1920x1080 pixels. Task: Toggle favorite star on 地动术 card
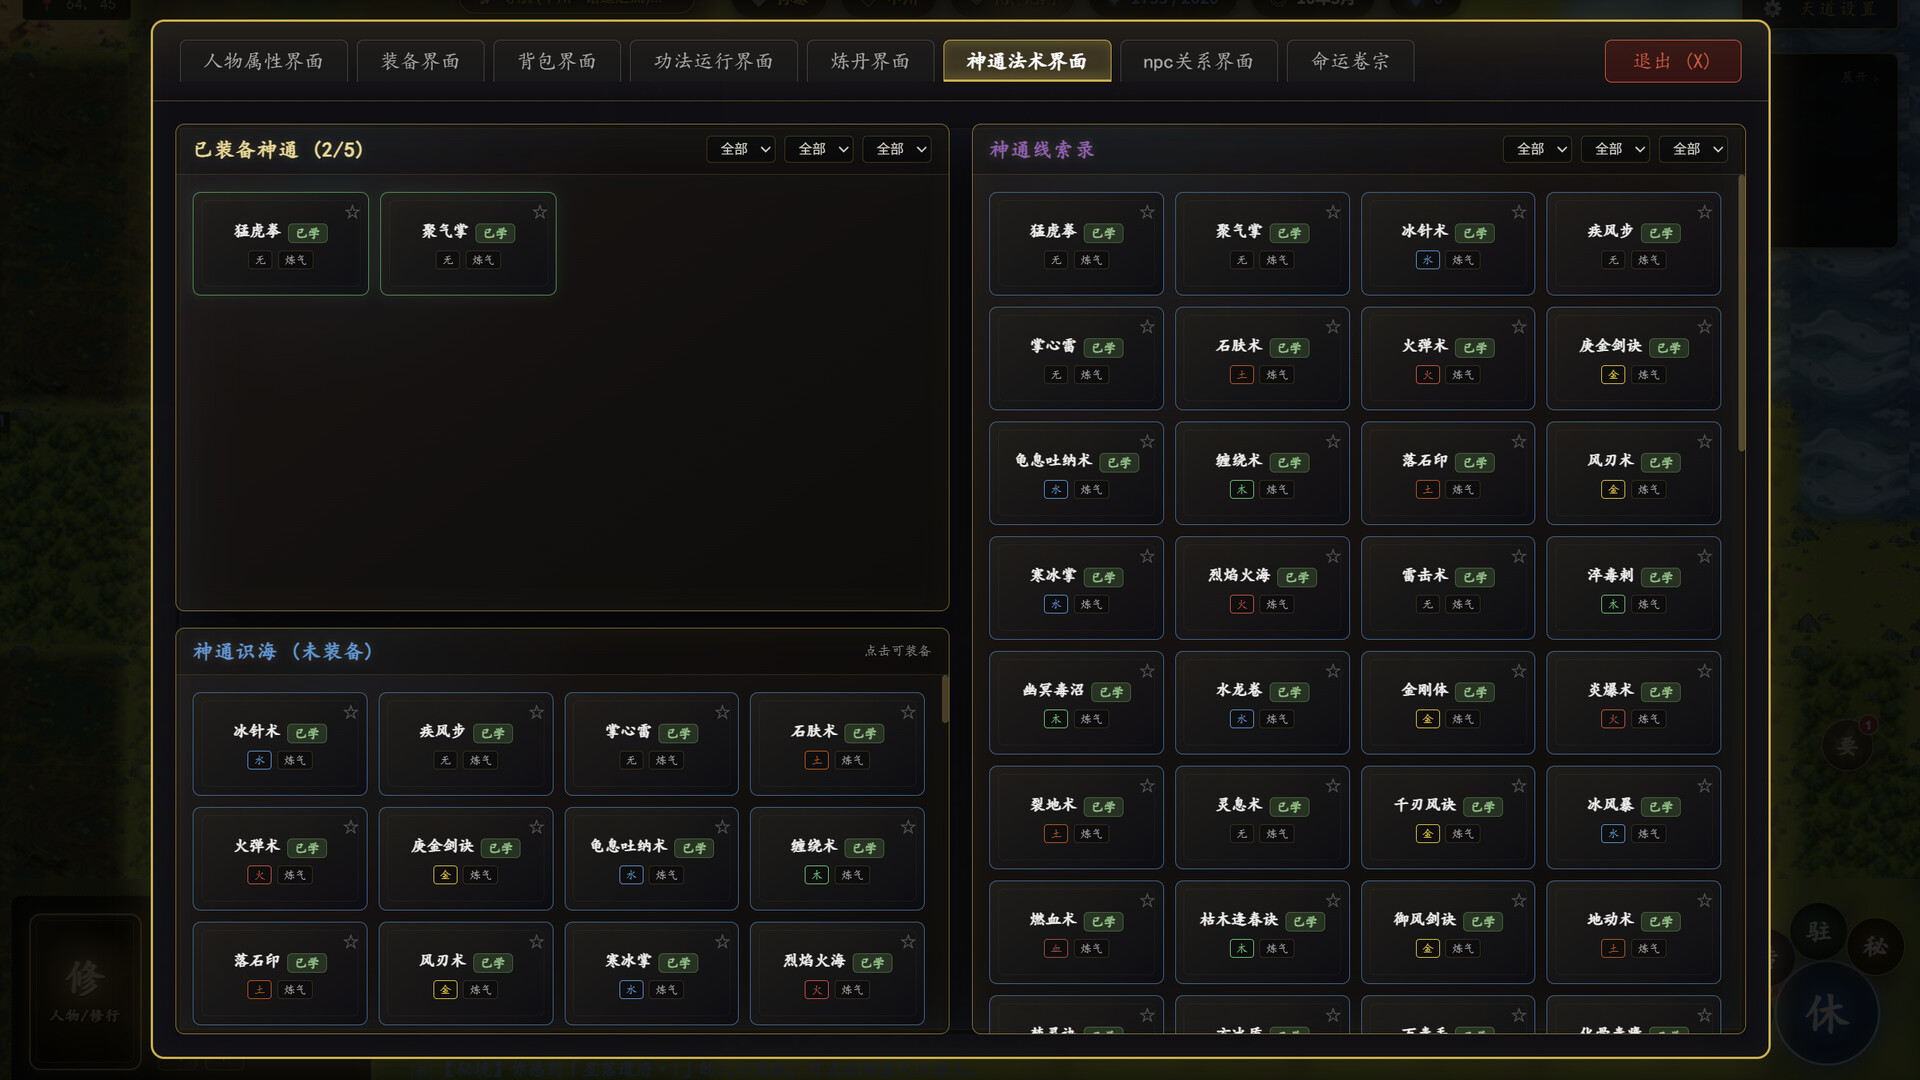coord(1705,901)
